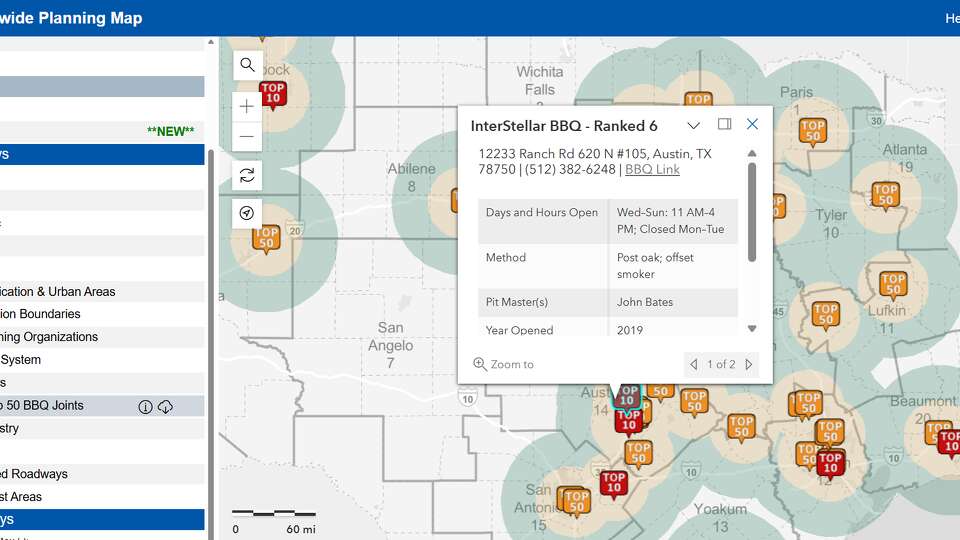Screen dimensions: 960x540
Task: Collapse the InterStellar BBQ popup chevron
Action: tap(693, 125)
